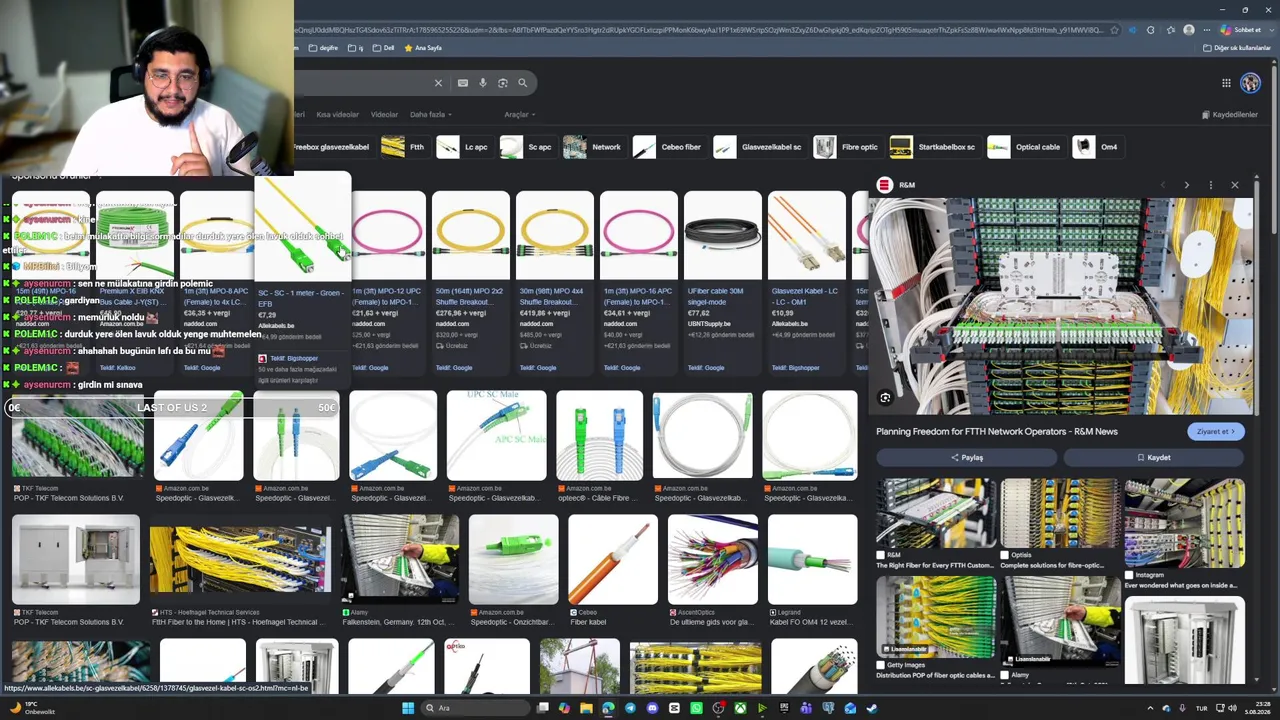
Task: Start voice search with microphone icon
Action: (483, 83)
